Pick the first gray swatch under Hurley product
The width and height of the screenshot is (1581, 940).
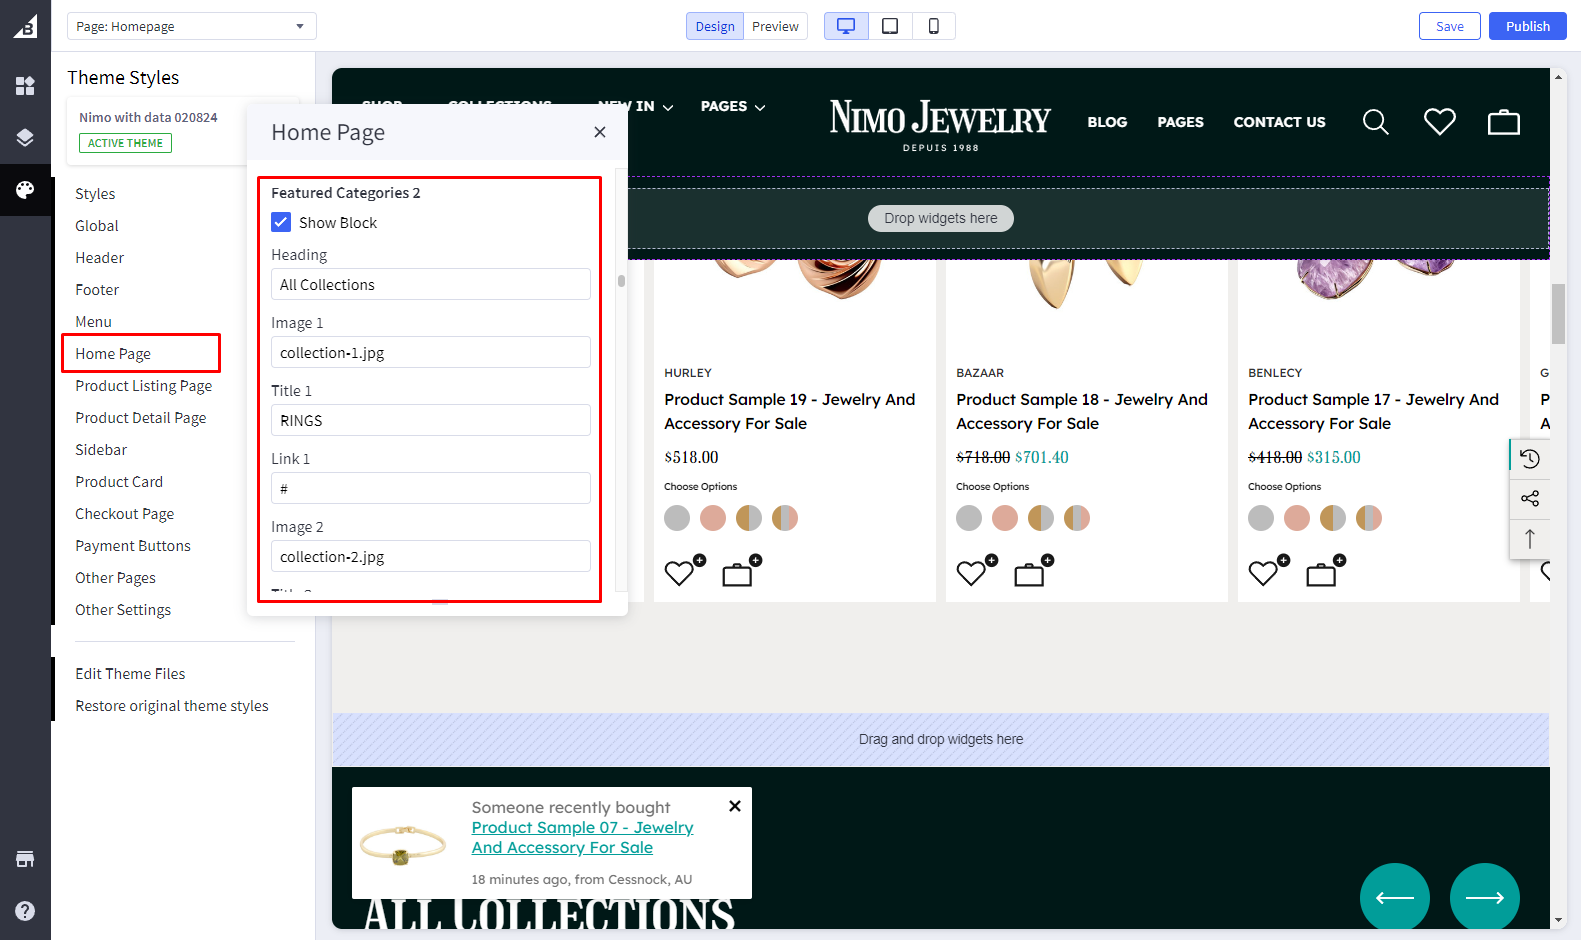coord(677,518)
